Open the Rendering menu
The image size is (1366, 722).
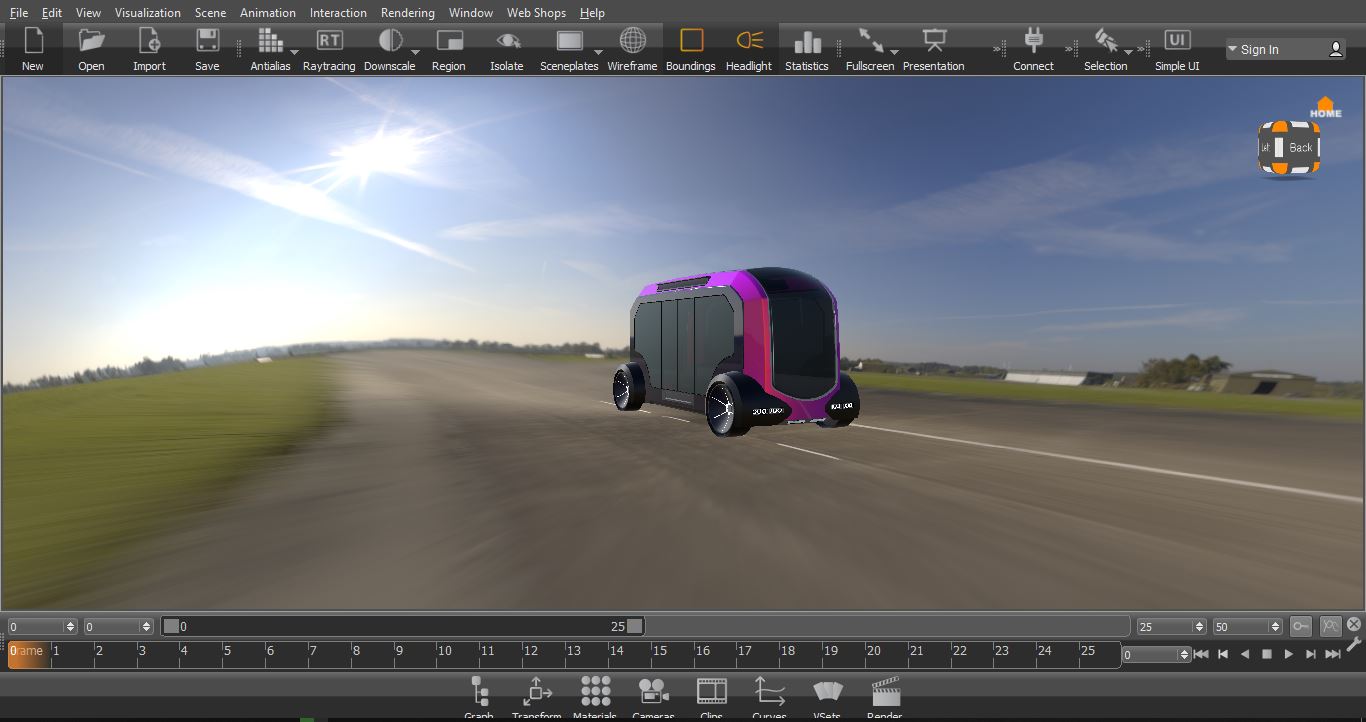point(407,13)
